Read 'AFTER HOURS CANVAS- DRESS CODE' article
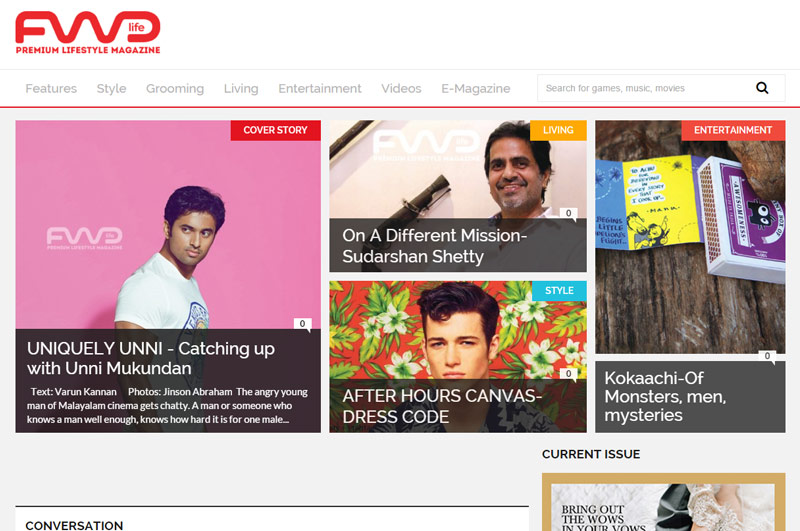The height and width of the screenshot is (531, 800). click(441, 406)
